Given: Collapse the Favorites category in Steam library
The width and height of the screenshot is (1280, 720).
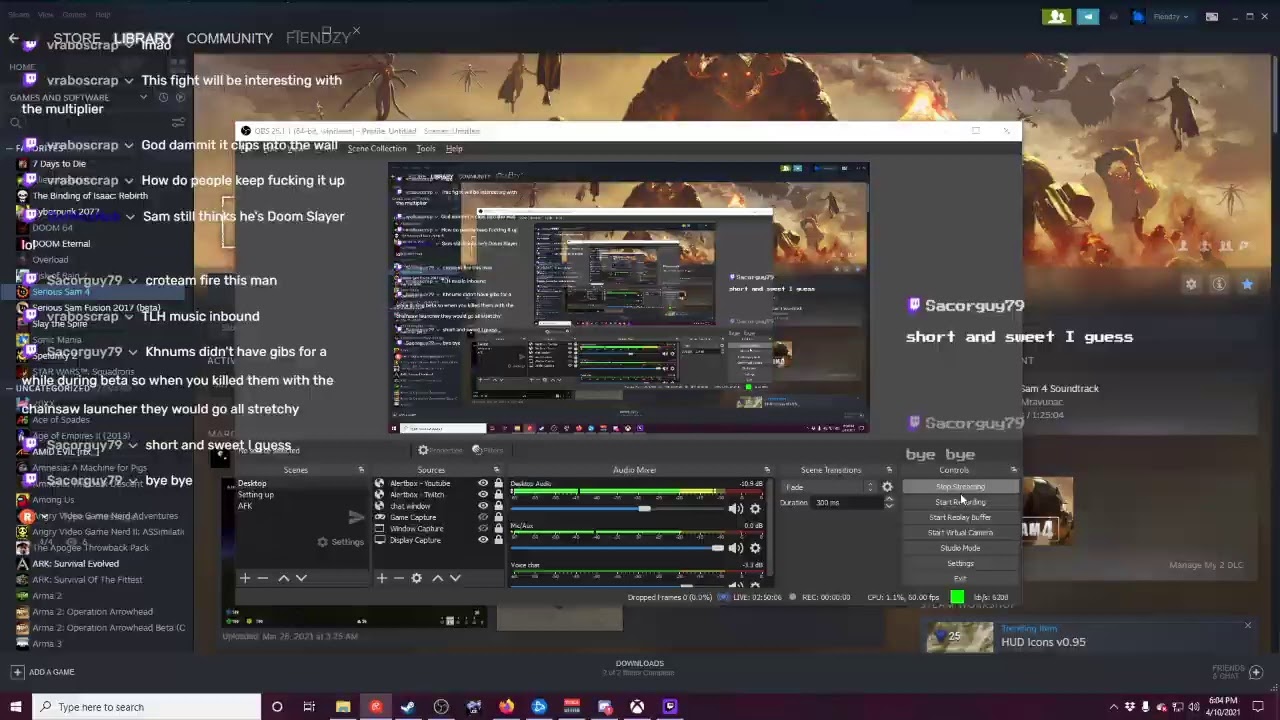Looking at the screenshot, I should click(10, 148).
